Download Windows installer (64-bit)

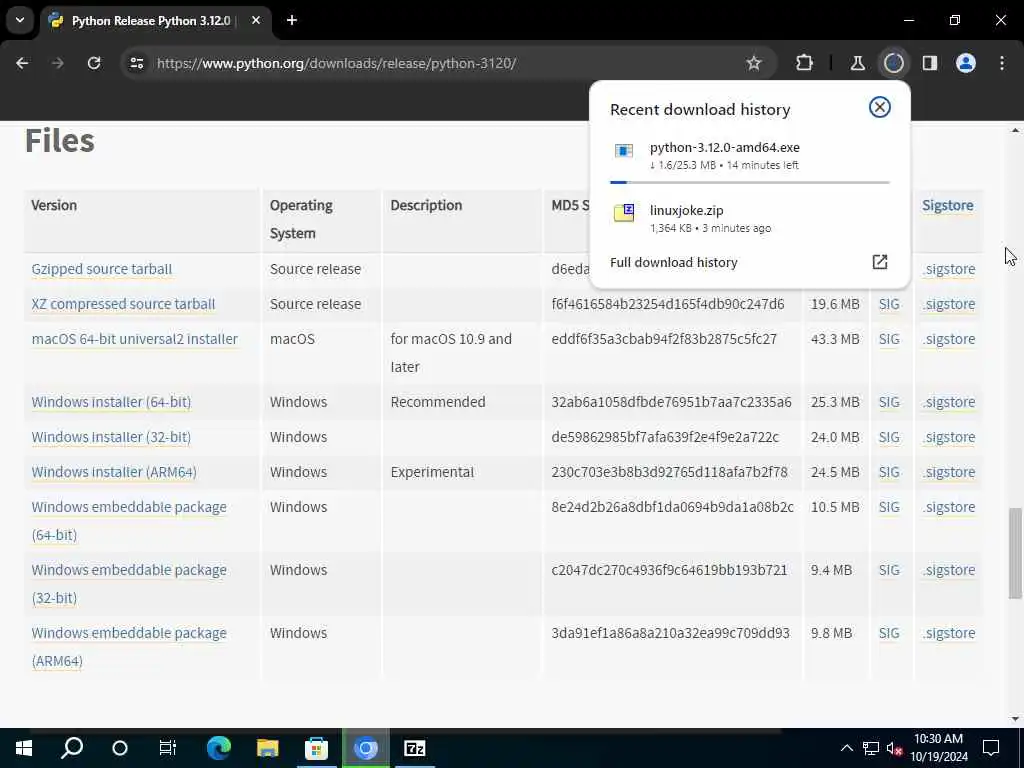pyautogui.click(x=112, y=402)
